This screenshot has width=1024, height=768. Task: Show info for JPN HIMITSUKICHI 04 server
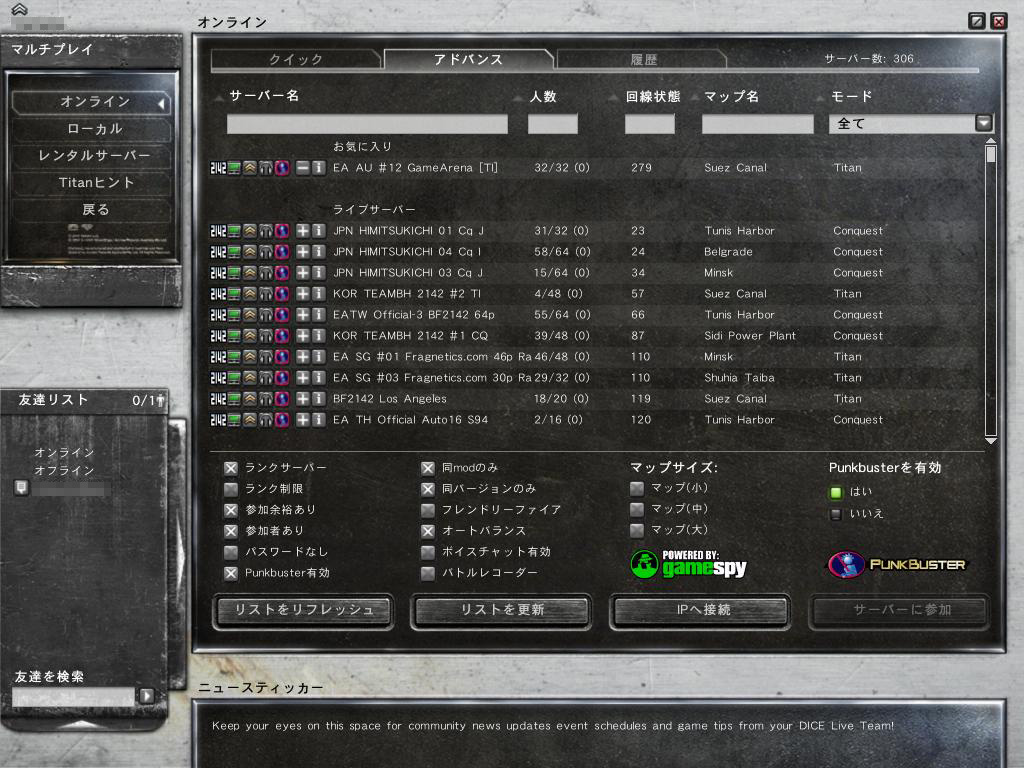319,251
